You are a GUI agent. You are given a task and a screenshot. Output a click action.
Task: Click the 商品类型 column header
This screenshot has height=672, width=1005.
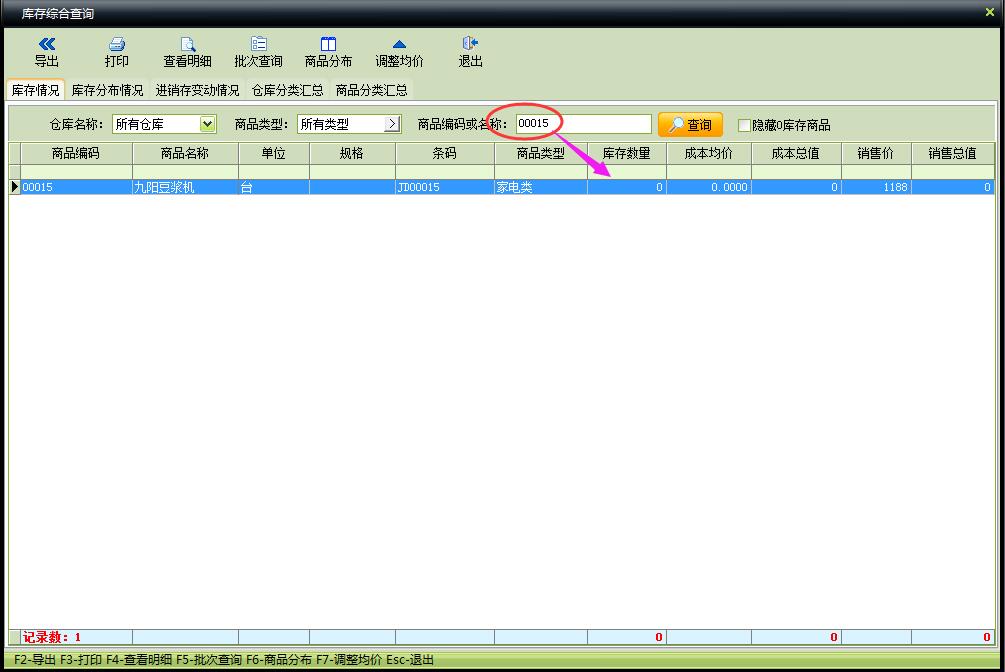point(540,153)
